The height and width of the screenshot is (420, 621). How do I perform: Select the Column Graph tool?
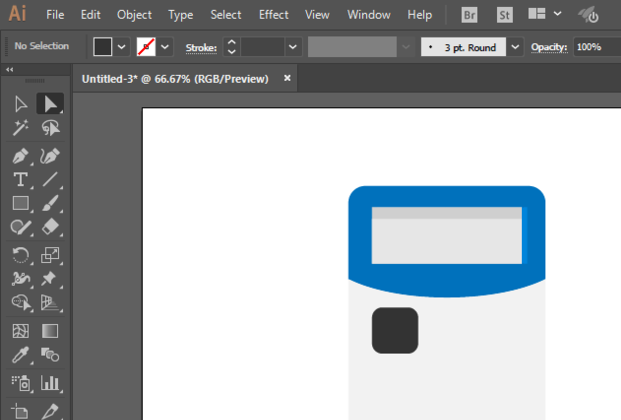point(50,383)
